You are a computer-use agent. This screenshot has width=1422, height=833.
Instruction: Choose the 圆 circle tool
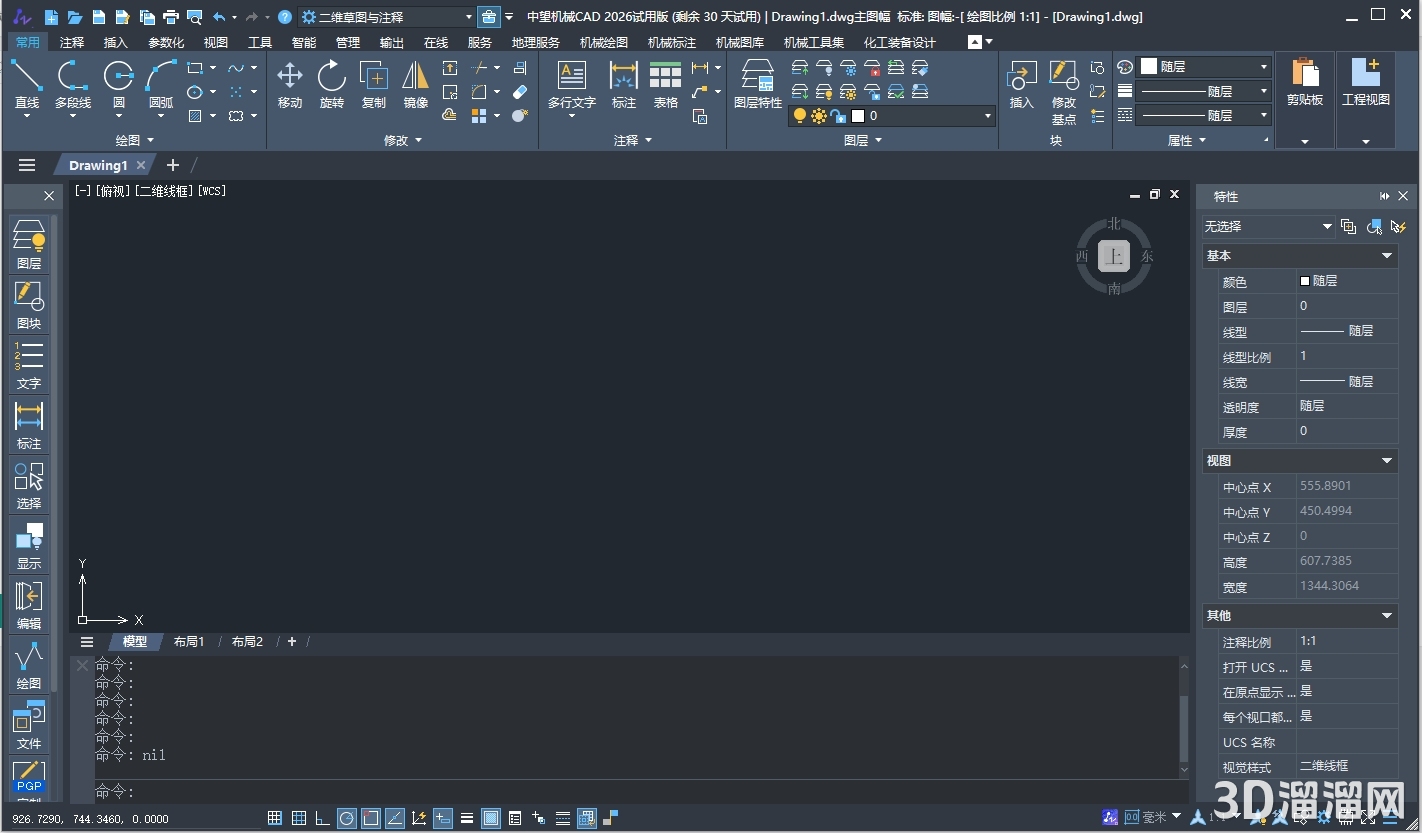(x=119, y=85)
